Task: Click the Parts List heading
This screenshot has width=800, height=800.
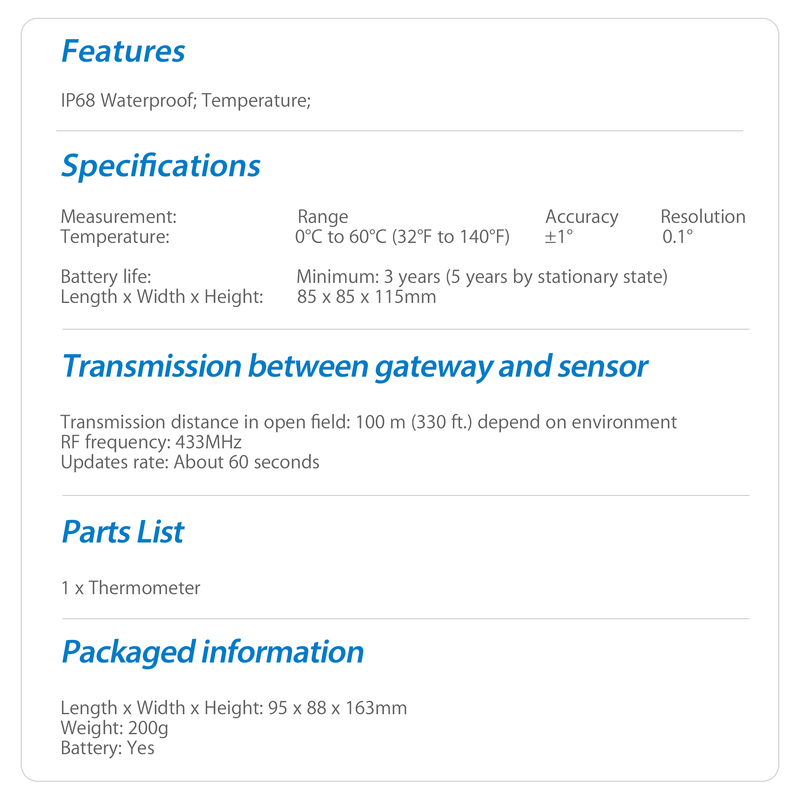Action: pyautogui.click(x=122, y=532)
